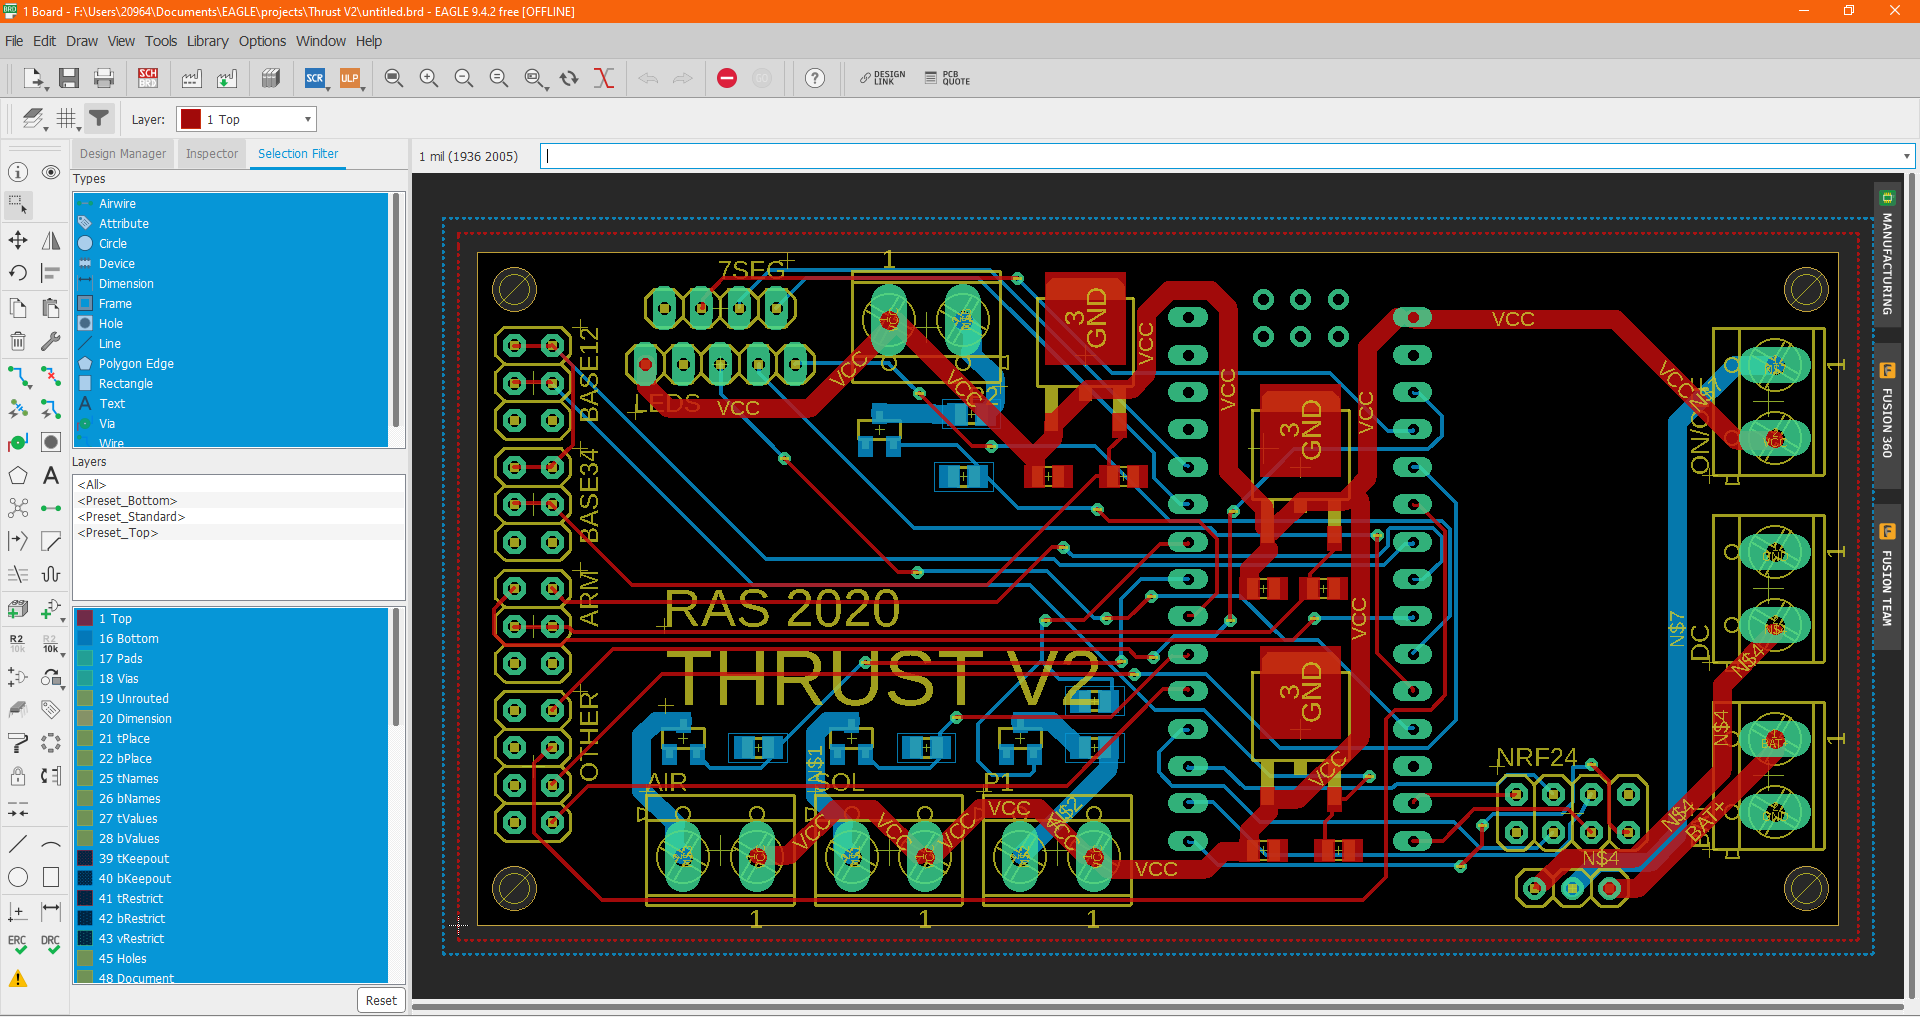Save the board file

69,78
